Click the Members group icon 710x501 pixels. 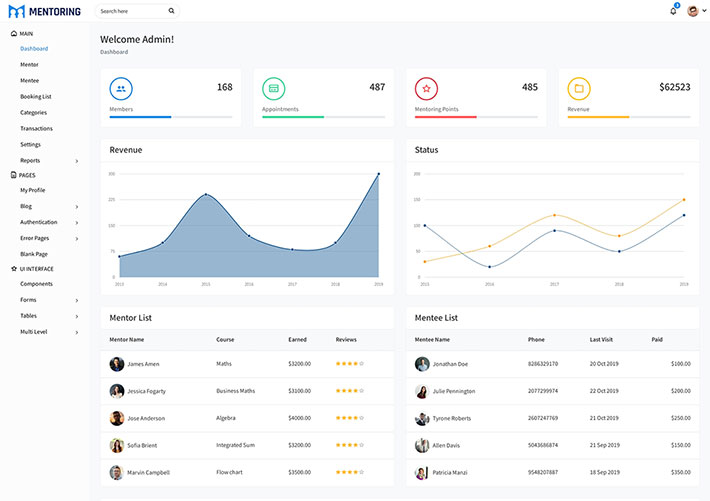121,88
